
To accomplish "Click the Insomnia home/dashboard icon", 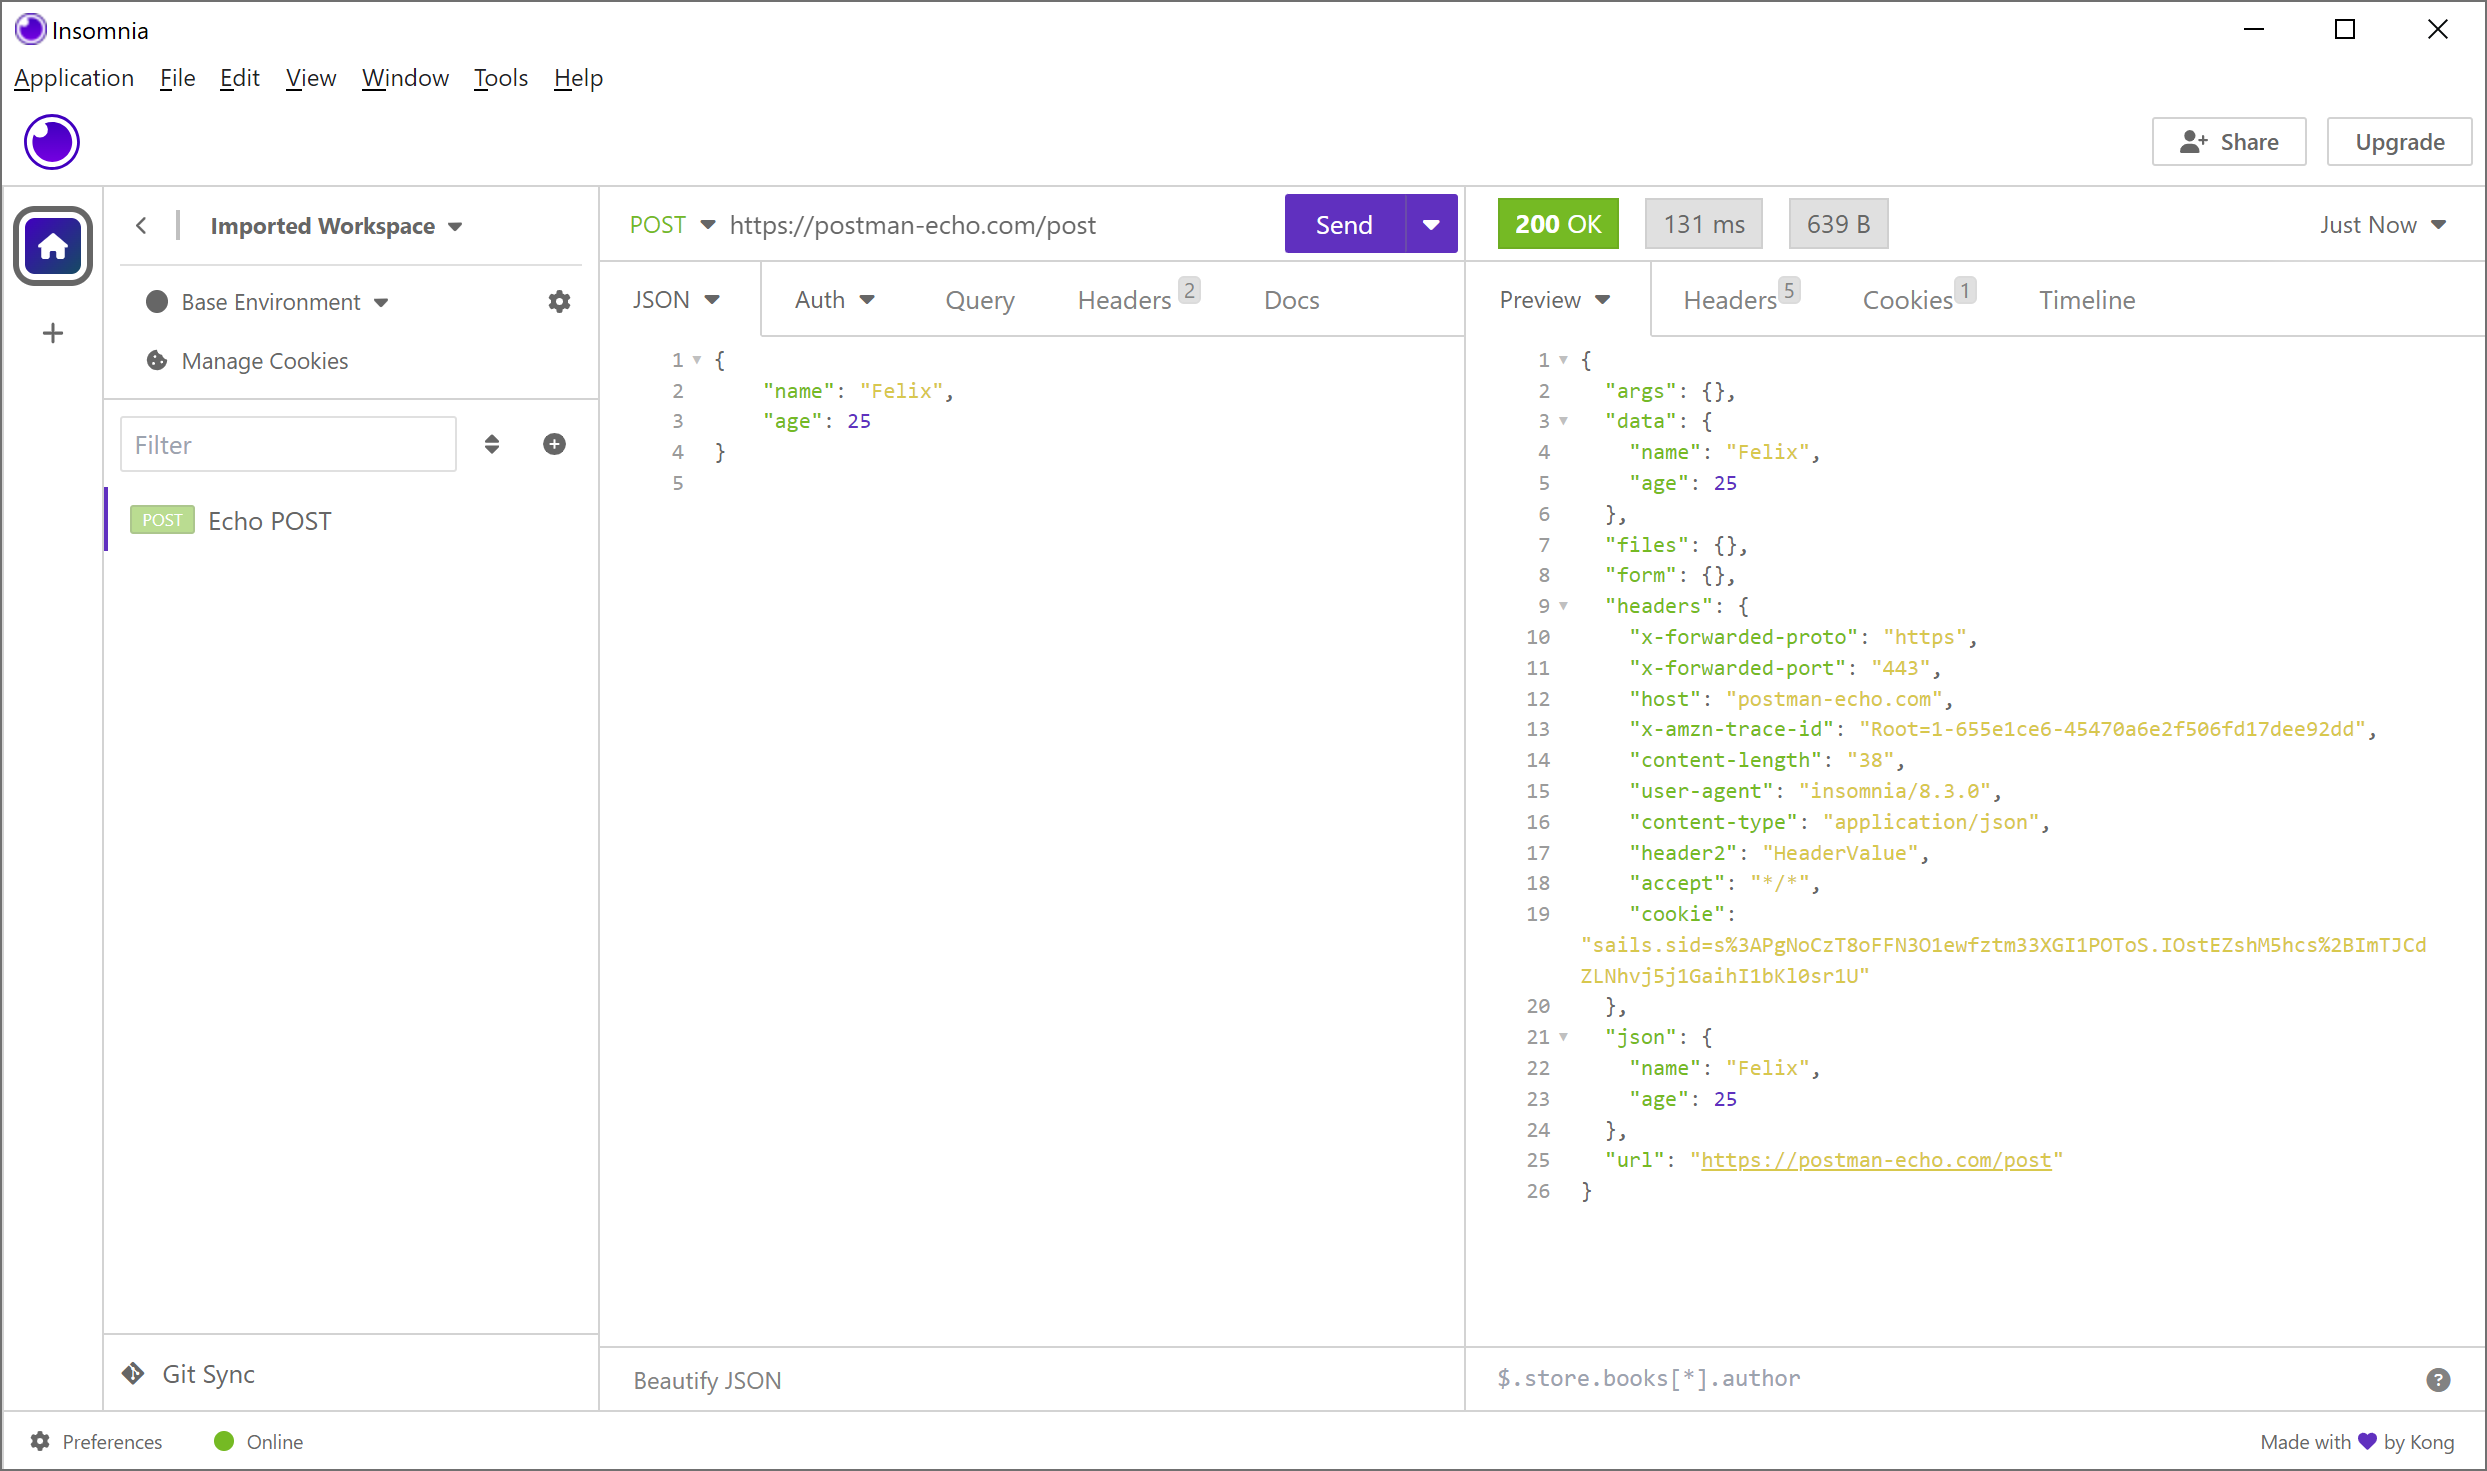I will (54, 247).
